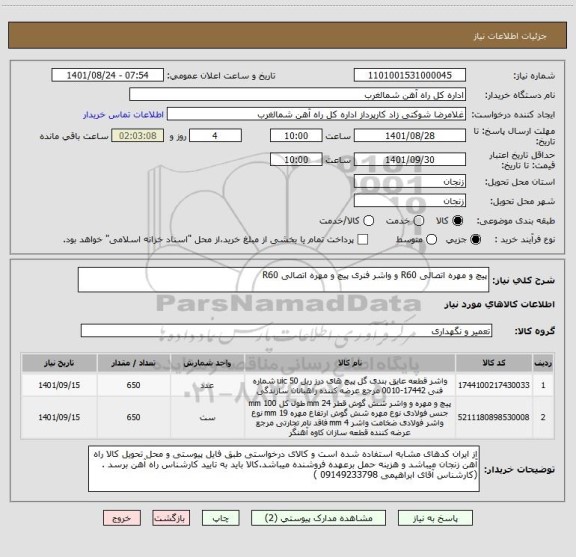This screenshot has height=557, width=576.
Task: Click the response deadline date 1401/08/28
Action: tap(410, 136)
